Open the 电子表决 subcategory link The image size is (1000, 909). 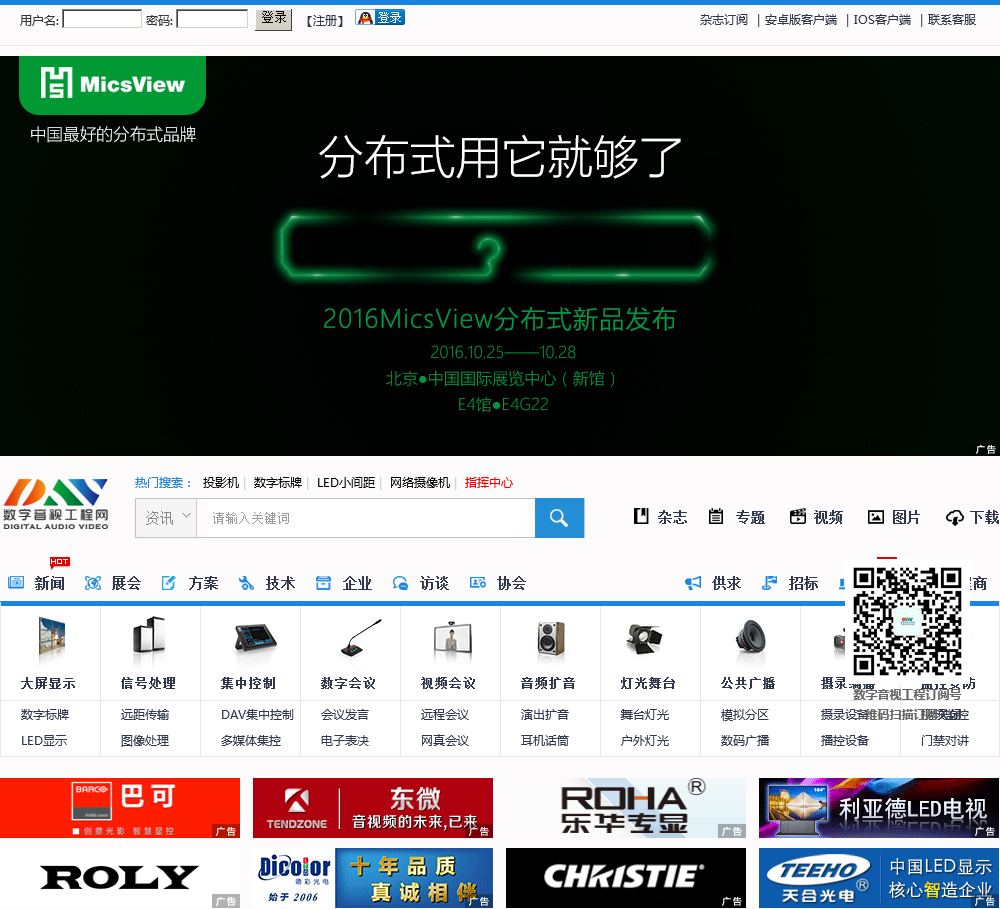click(x=345, y=741)
